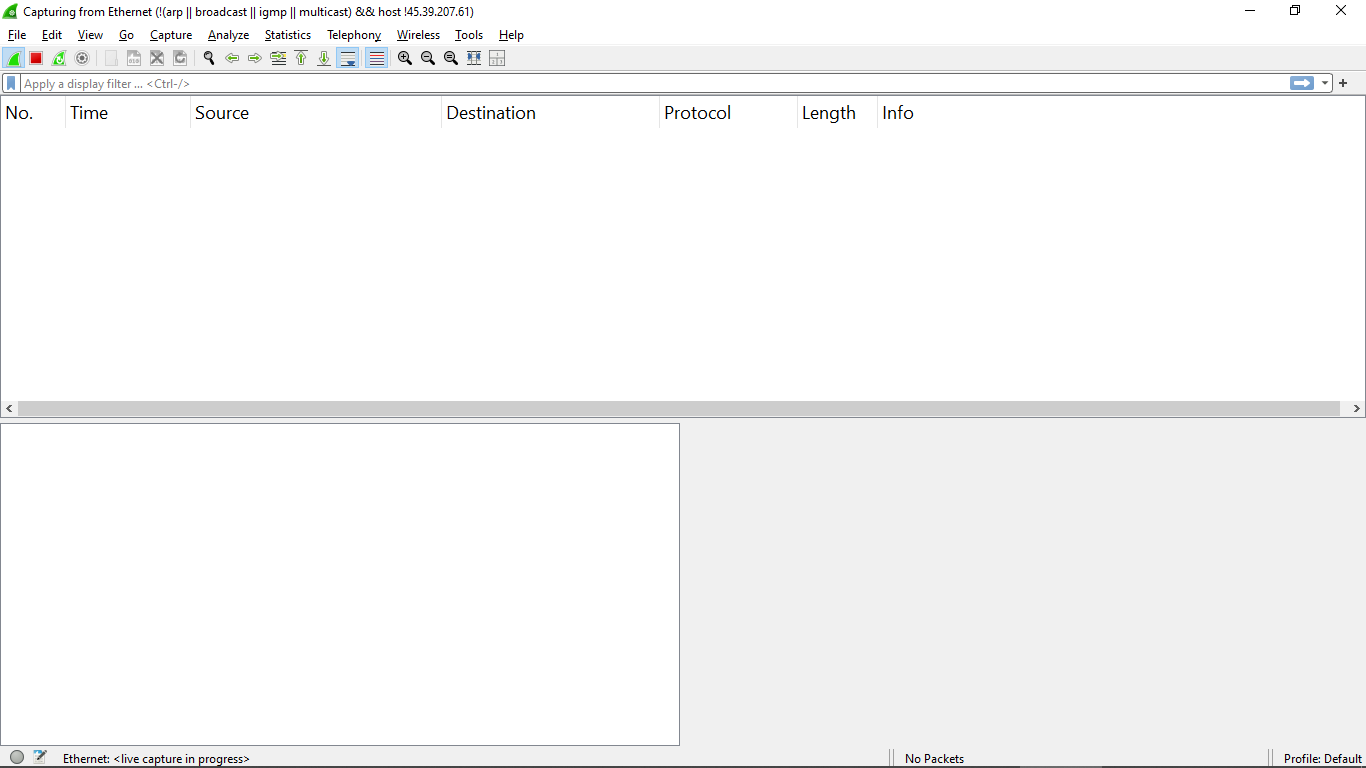The height and width of the screenshot is (768, 1366).
Task: Open the Statistics menu
Action: 288,35
